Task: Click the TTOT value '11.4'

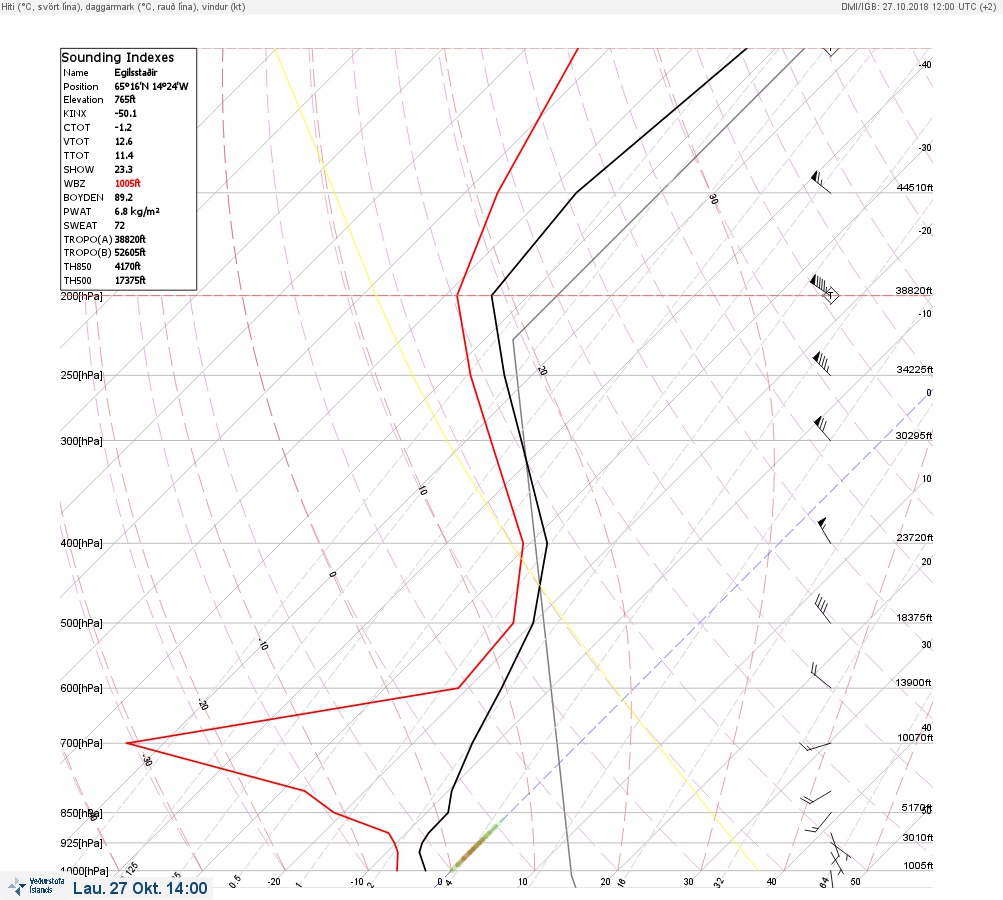Action: click(124, 155)
